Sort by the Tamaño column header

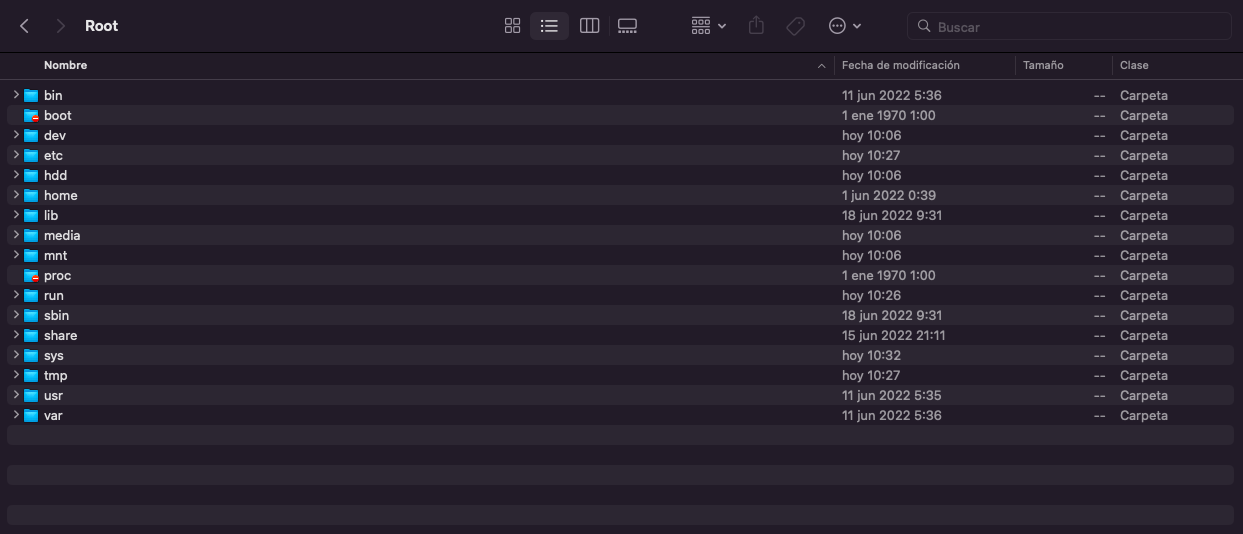pos(1042,65)
